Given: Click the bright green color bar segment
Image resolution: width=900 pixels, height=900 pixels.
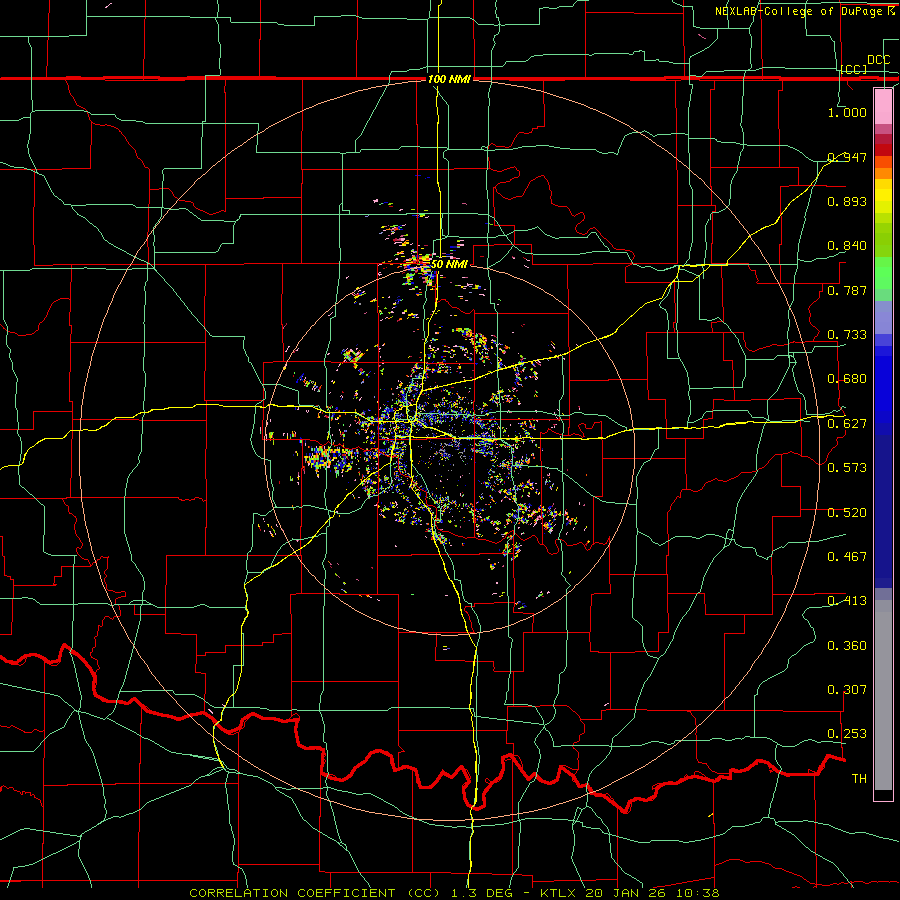Looking at the screenshot, I should [x=883, y=273].
